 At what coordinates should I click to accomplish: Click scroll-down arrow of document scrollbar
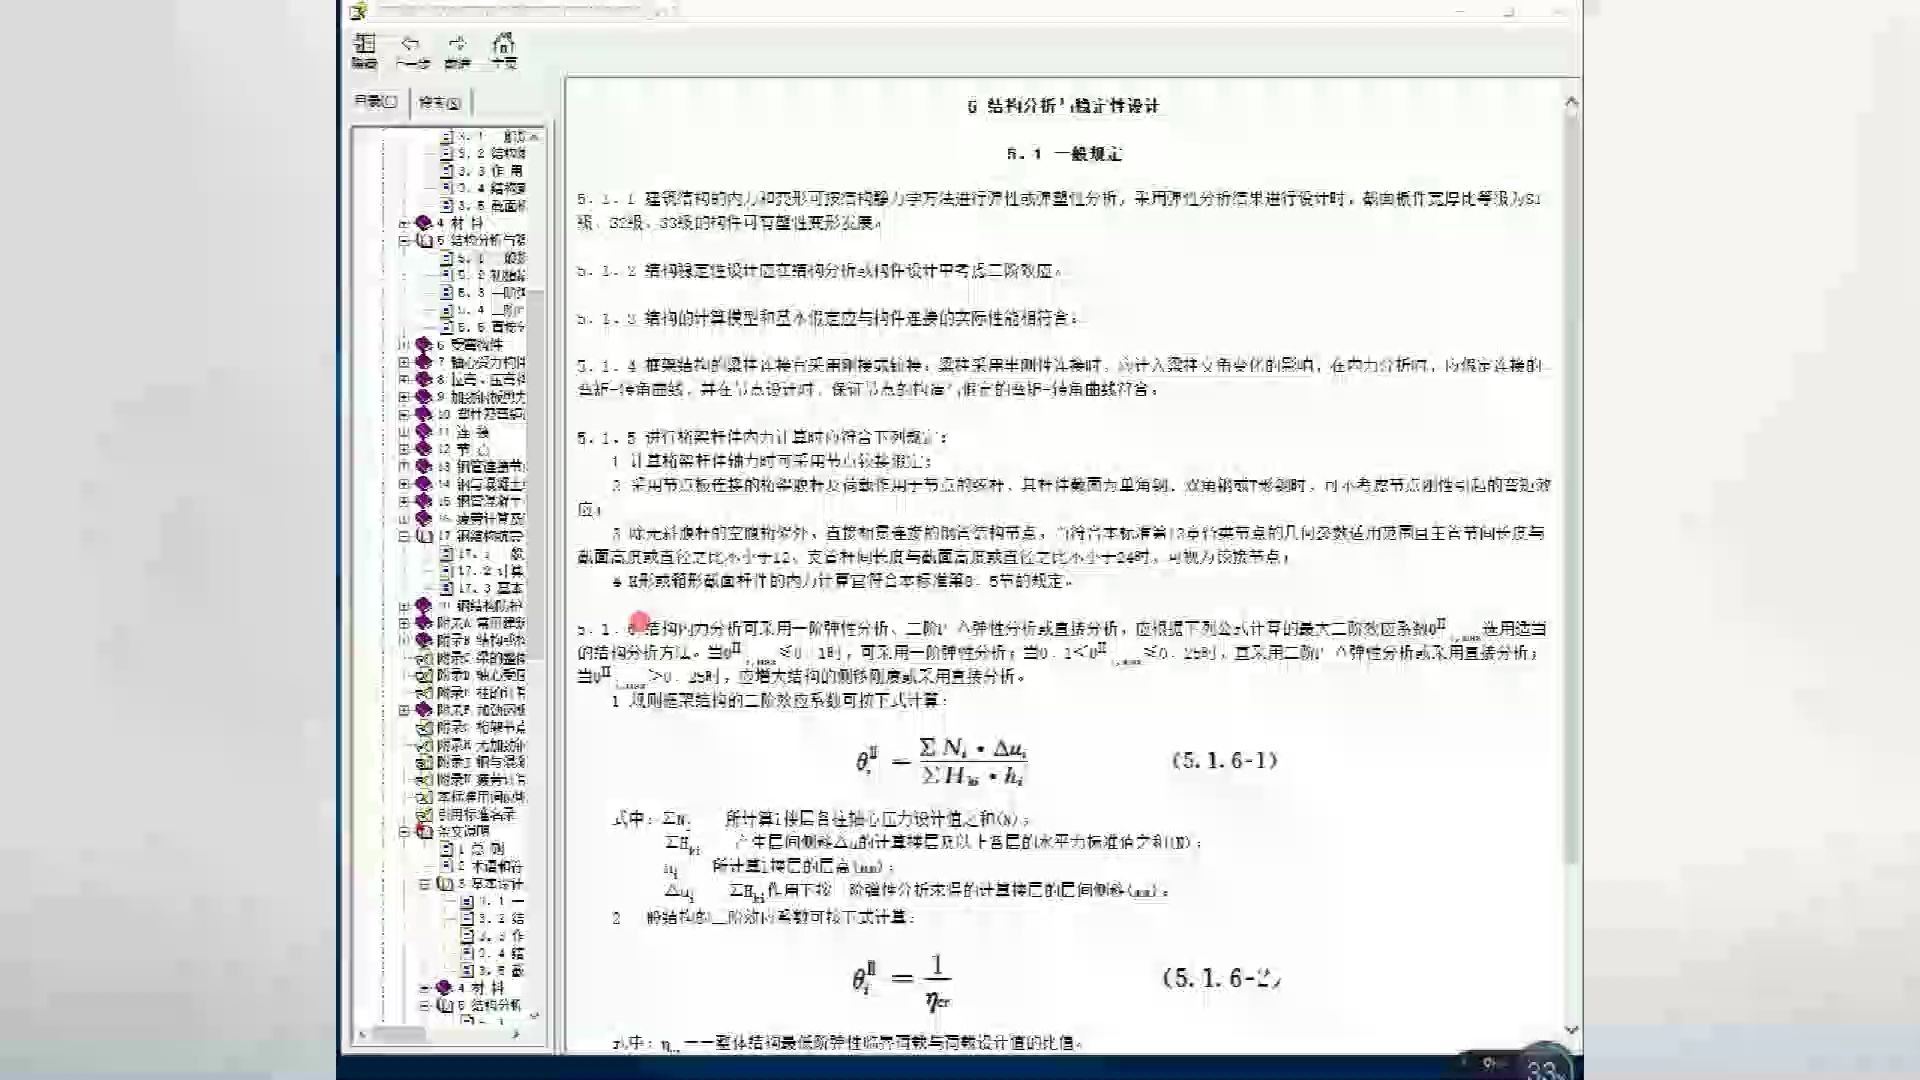[1571, 1029]
